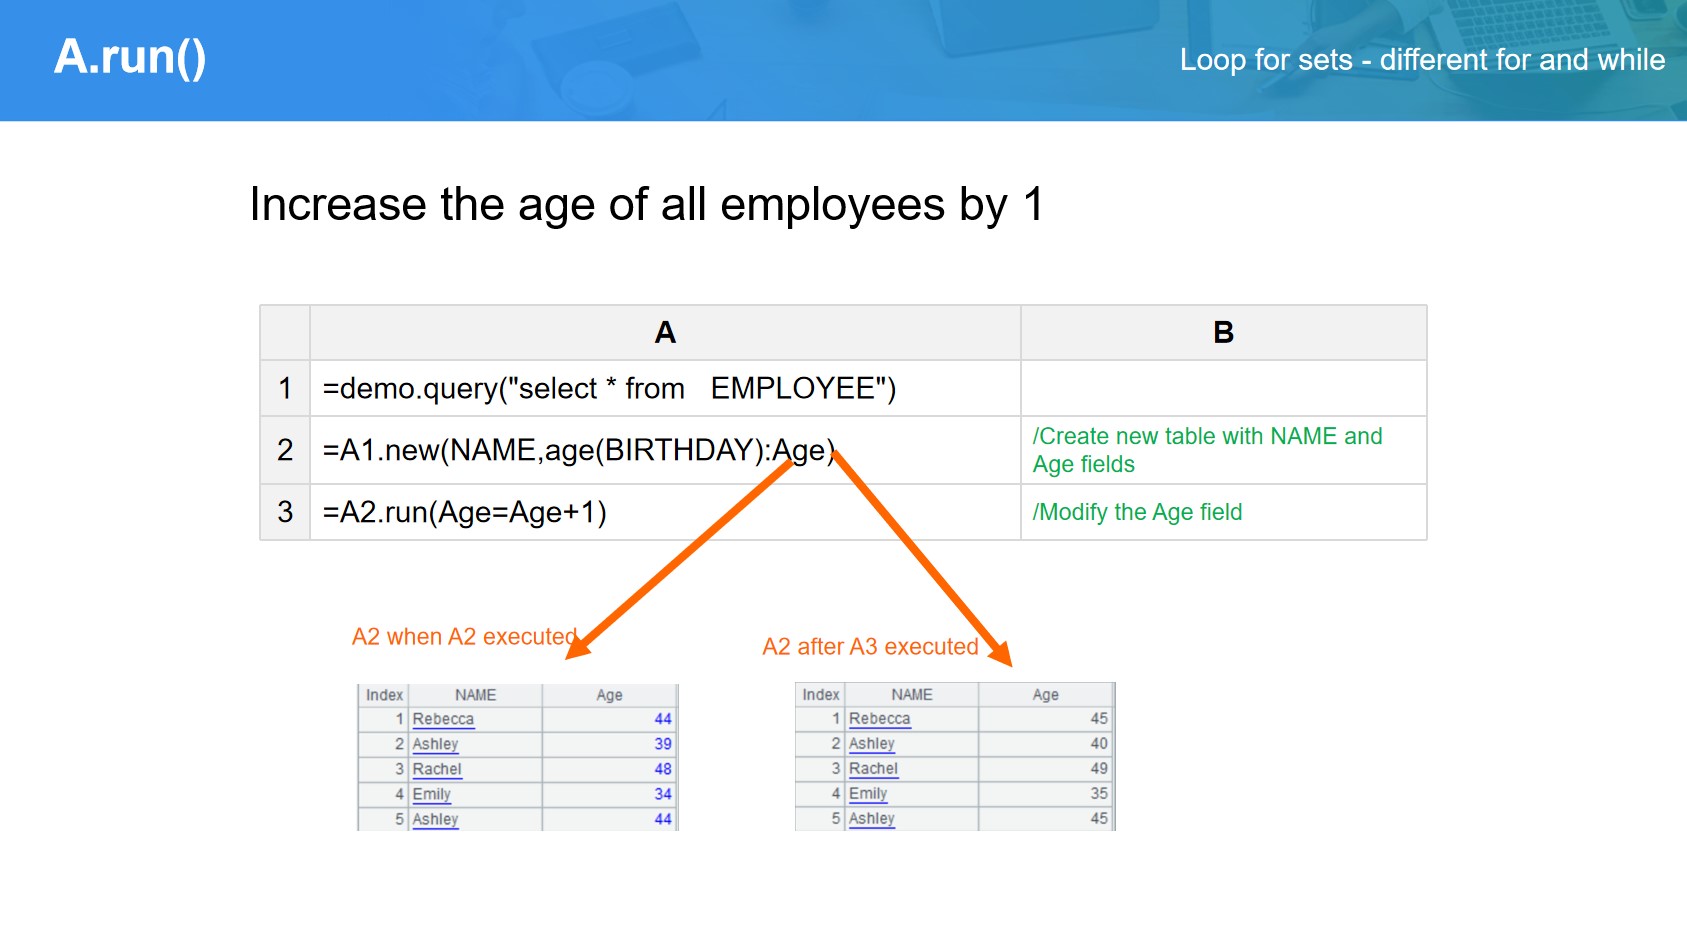Select column header B in the code grid

1223,333
